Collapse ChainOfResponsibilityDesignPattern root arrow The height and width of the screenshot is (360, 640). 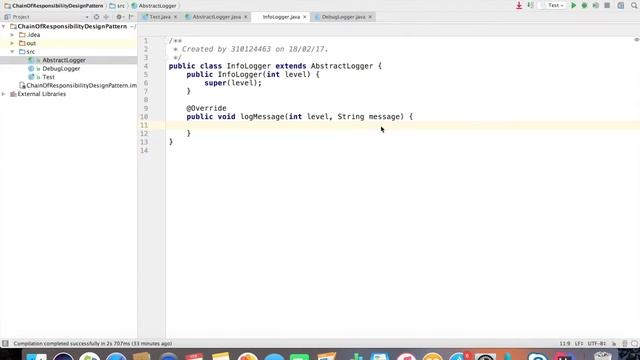[x=4, y=26]
